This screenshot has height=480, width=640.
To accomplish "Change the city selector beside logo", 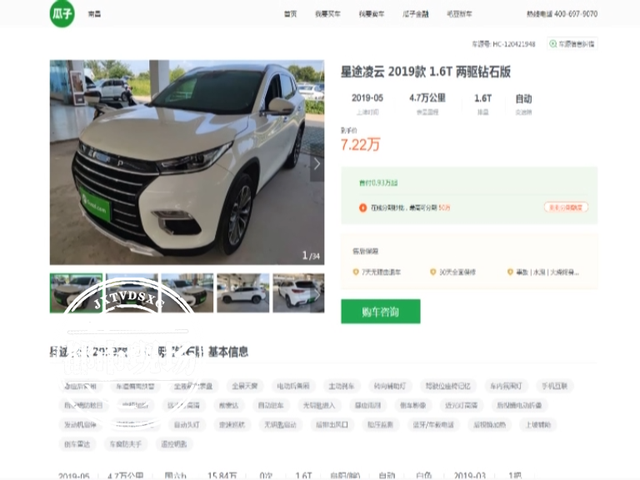I will coord(94,14).
